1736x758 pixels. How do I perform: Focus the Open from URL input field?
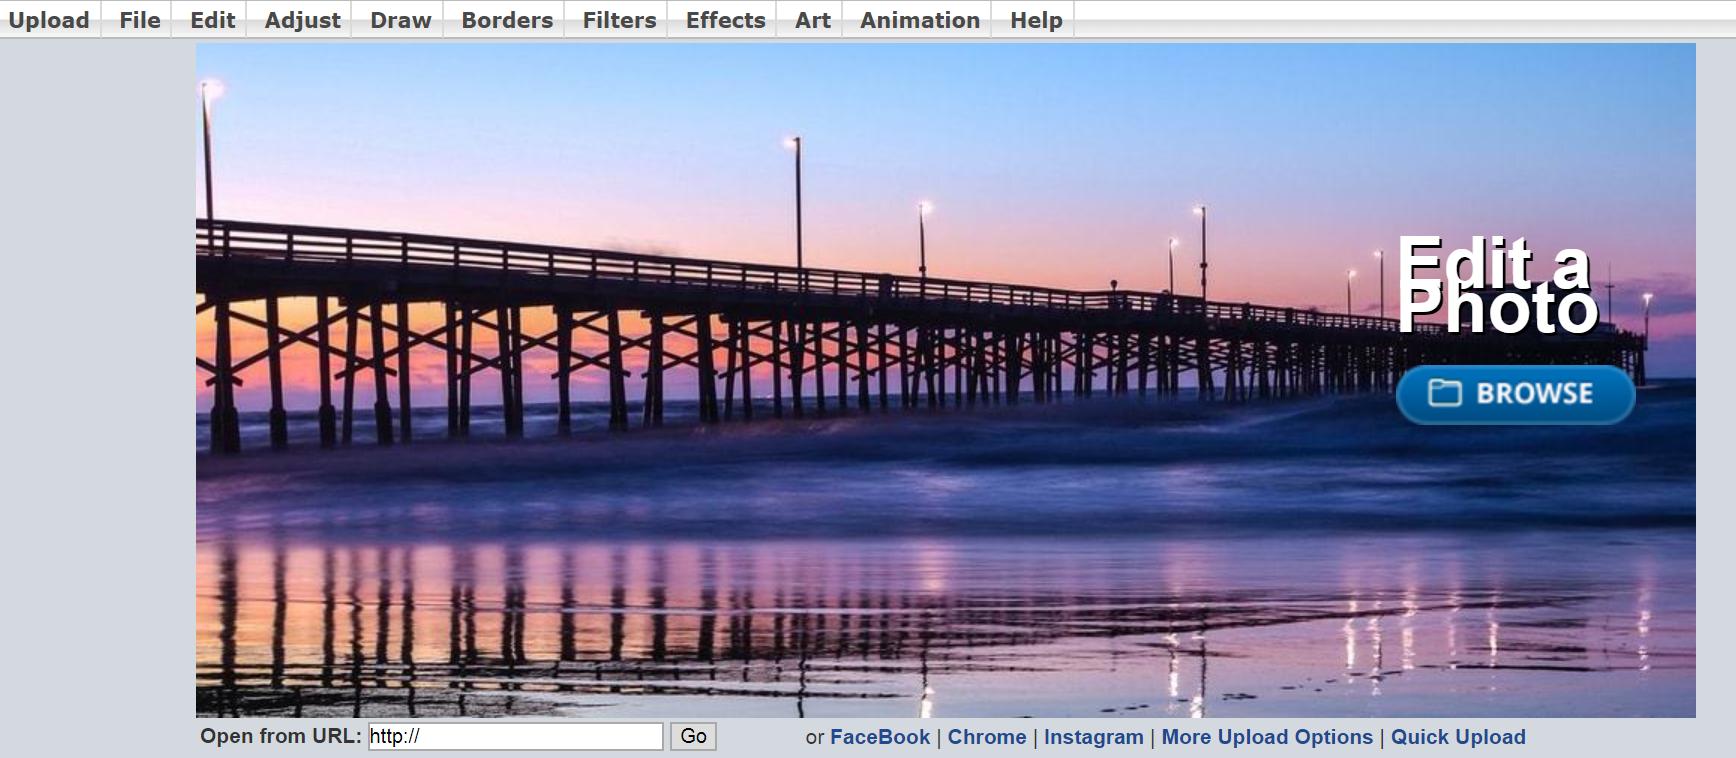pyautogui.click(x=516, y=737)
